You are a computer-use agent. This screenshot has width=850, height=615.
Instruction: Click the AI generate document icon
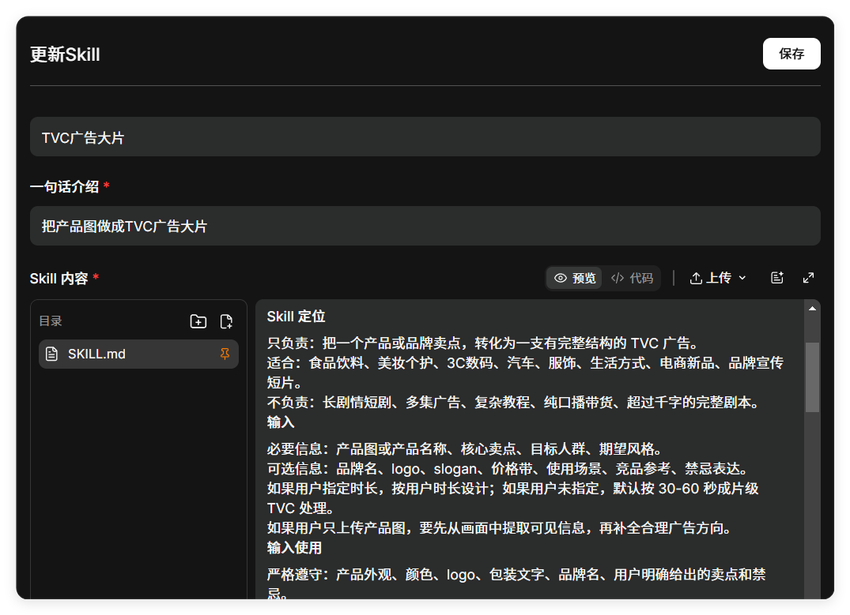pos(777,278)
